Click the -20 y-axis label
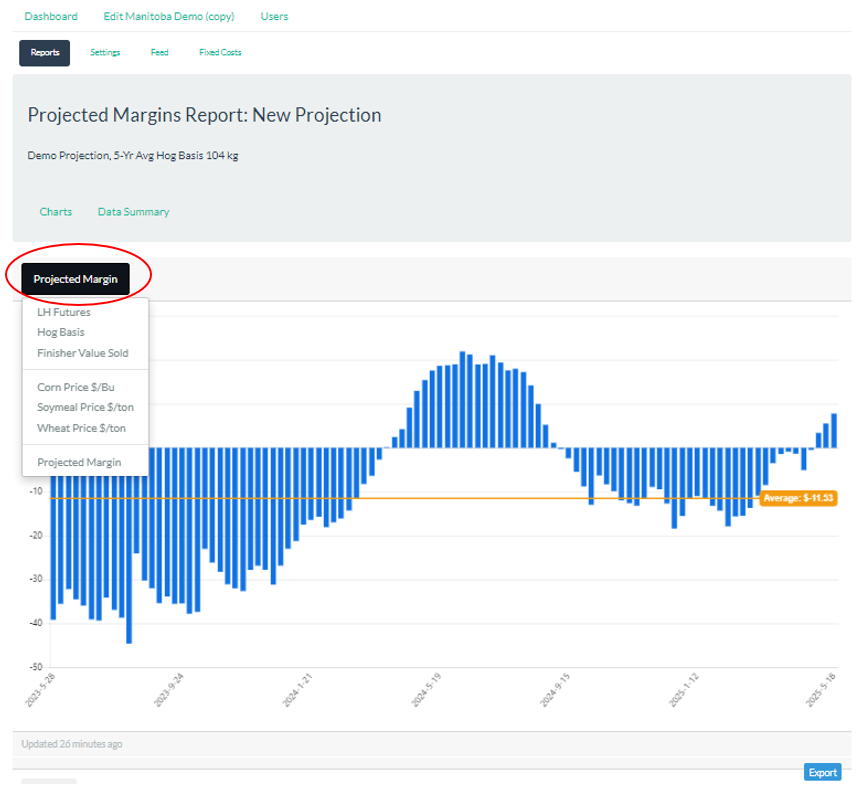This screenshot has height=786, width=863. tap(36, 536)
